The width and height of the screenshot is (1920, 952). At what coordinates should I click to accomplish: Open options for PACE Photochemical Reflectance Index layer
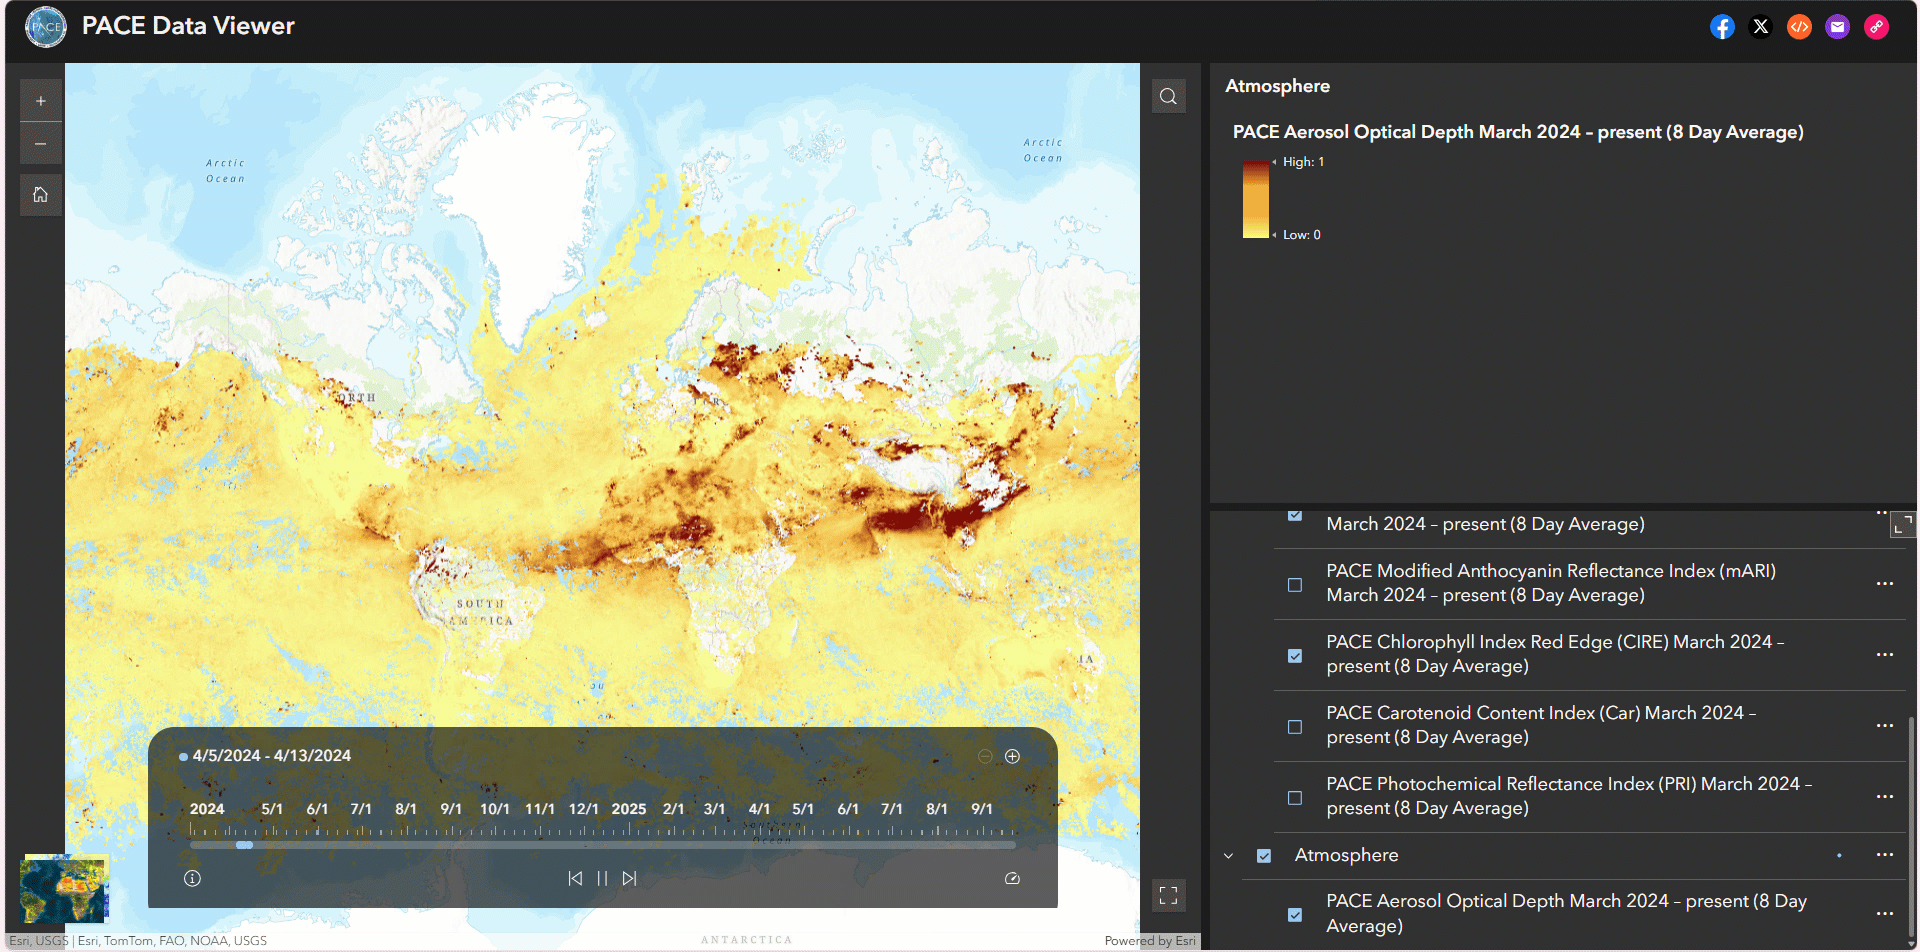(x=1884, y=797)
